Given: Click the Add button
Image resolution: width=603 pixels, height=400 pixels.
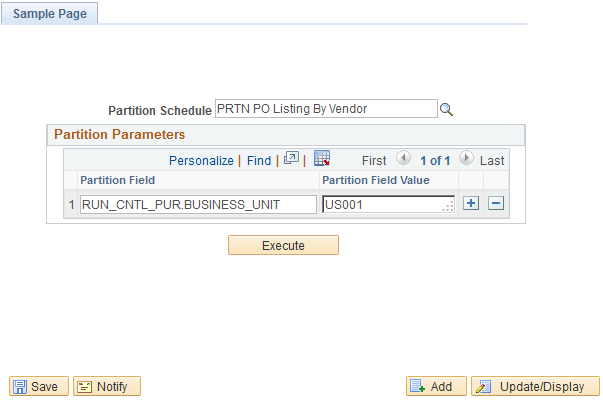Looking at the screenshot, I should coord(436,386).
